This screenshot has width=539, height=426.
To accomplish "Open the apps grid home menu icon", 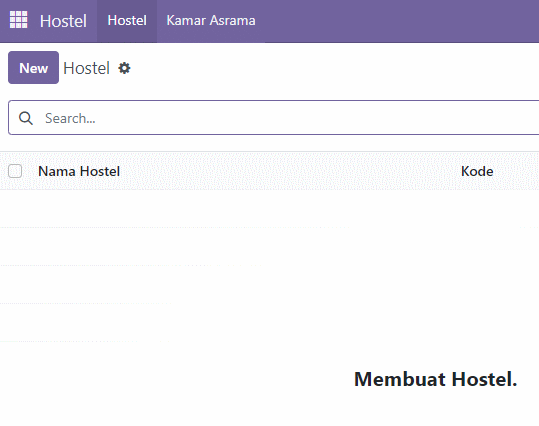I will pos(19,20).
